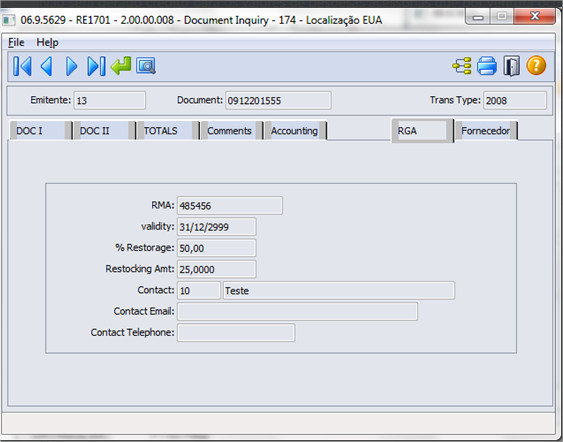Click the Restocking Amt field
563x442 pixels.
217,269
